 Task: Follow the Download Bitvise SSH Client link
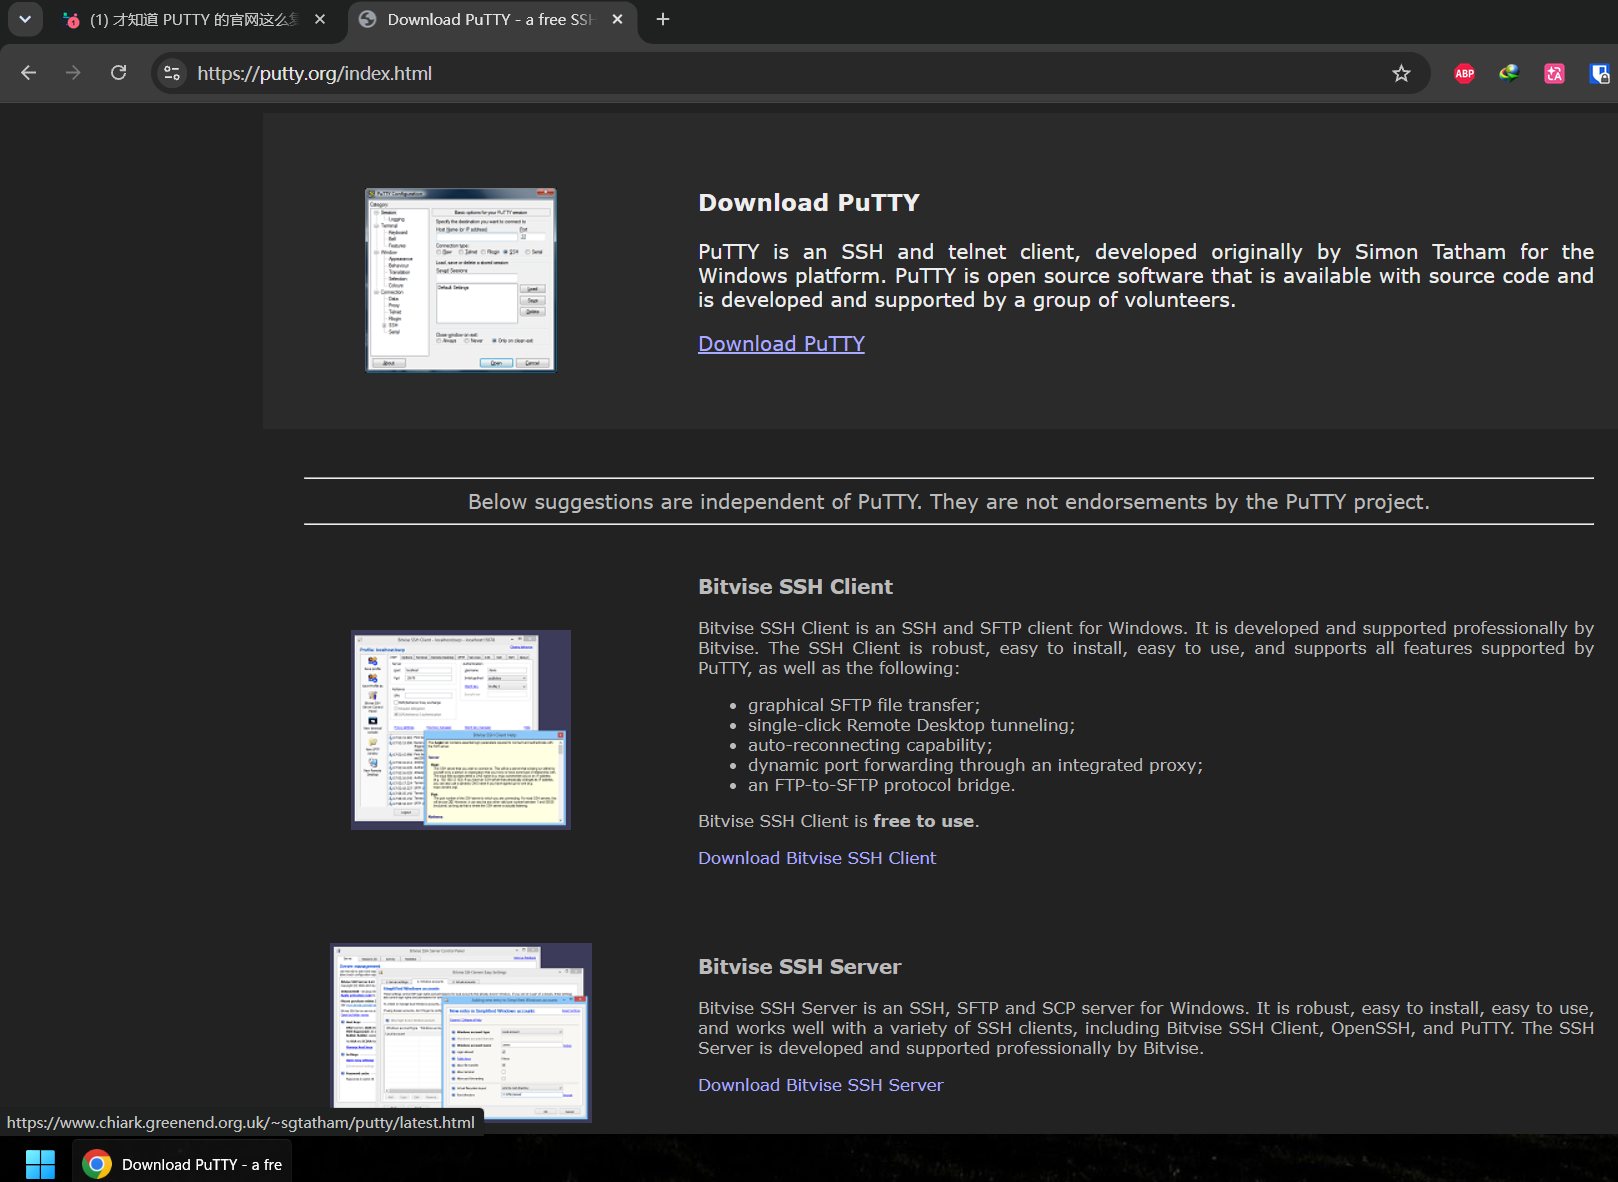(817, 858)
